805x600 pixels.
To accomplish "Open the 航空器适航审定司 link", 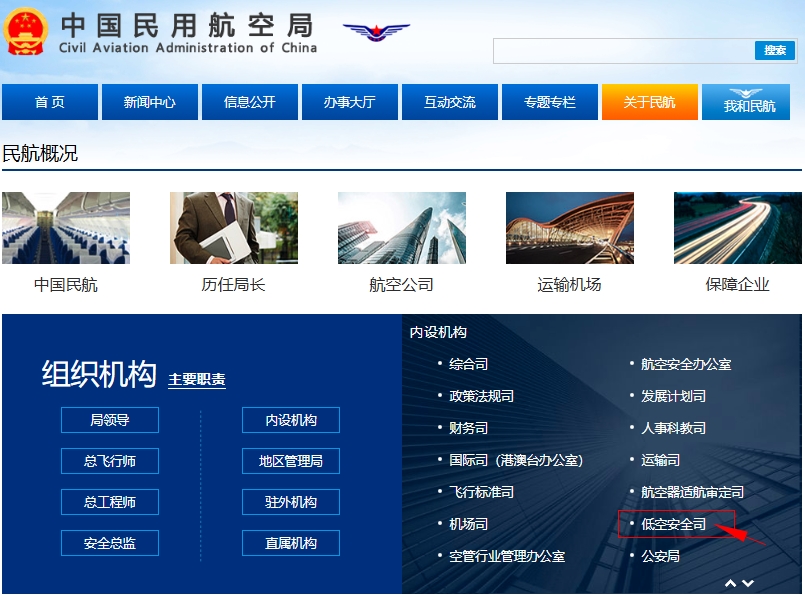I will [x=692, y=492].
